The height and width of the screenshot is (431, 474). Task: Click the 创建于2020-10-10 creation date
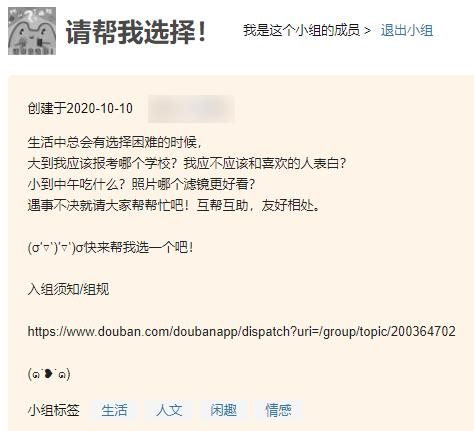point(80,108)
